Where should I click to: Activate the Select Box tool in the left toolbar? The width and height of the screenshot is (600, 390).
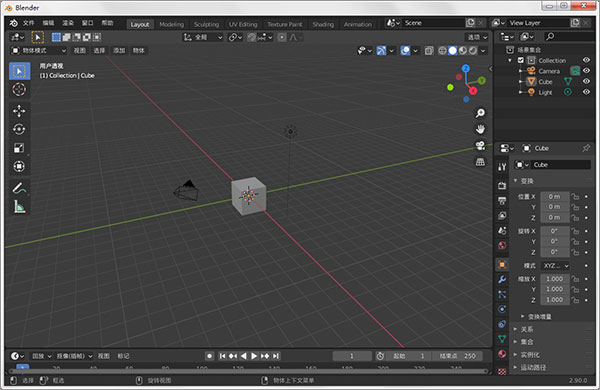point(19,71)
